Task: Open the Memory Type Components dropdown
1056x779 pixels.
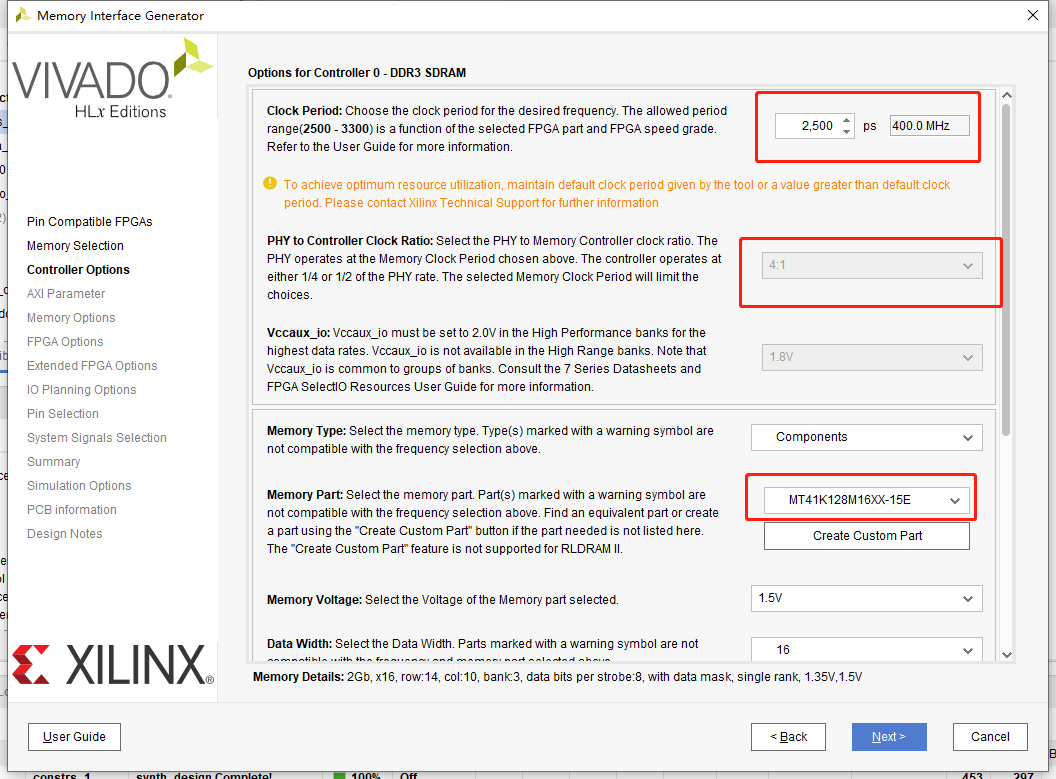Action: (x=867, y=437)
